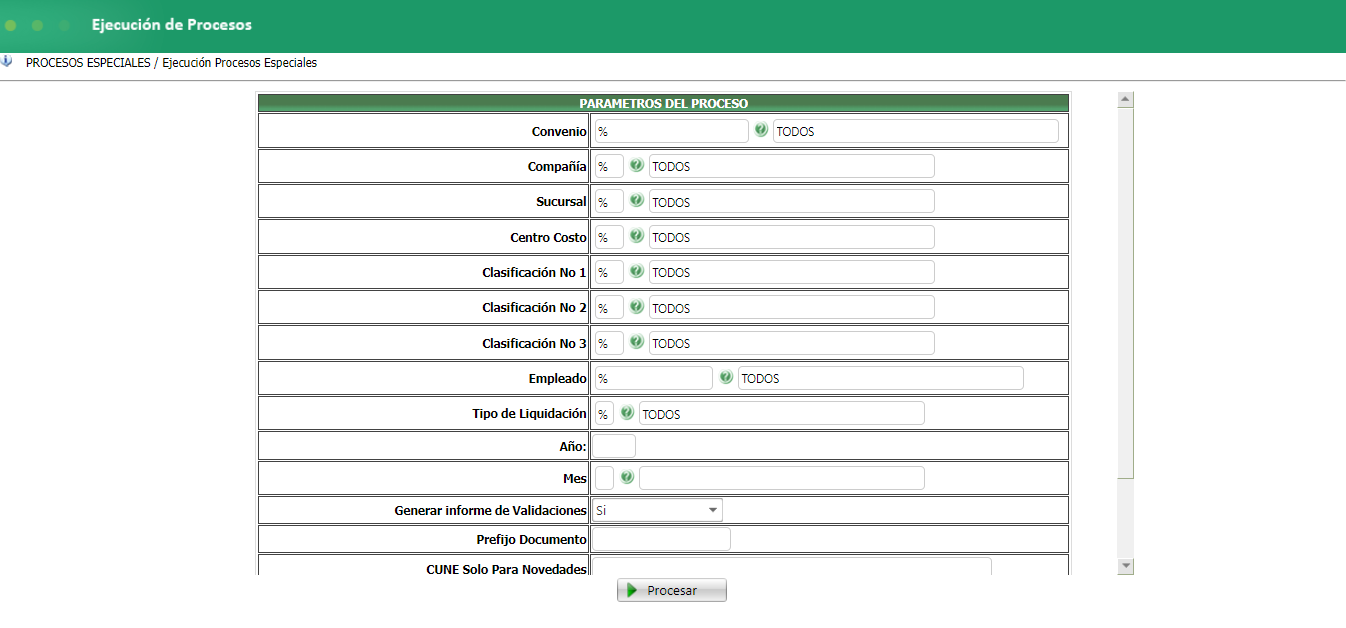Focus the Sucursal code field
The image size is (1346, 628).
[609, 201]
